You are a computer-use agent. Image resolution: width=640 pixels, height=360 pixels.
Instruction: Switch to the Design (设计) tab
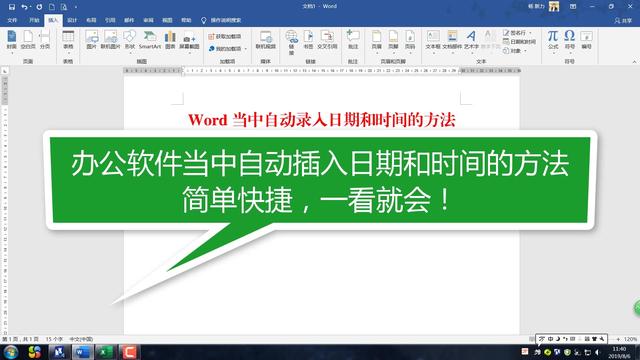(x=72, y=20)
